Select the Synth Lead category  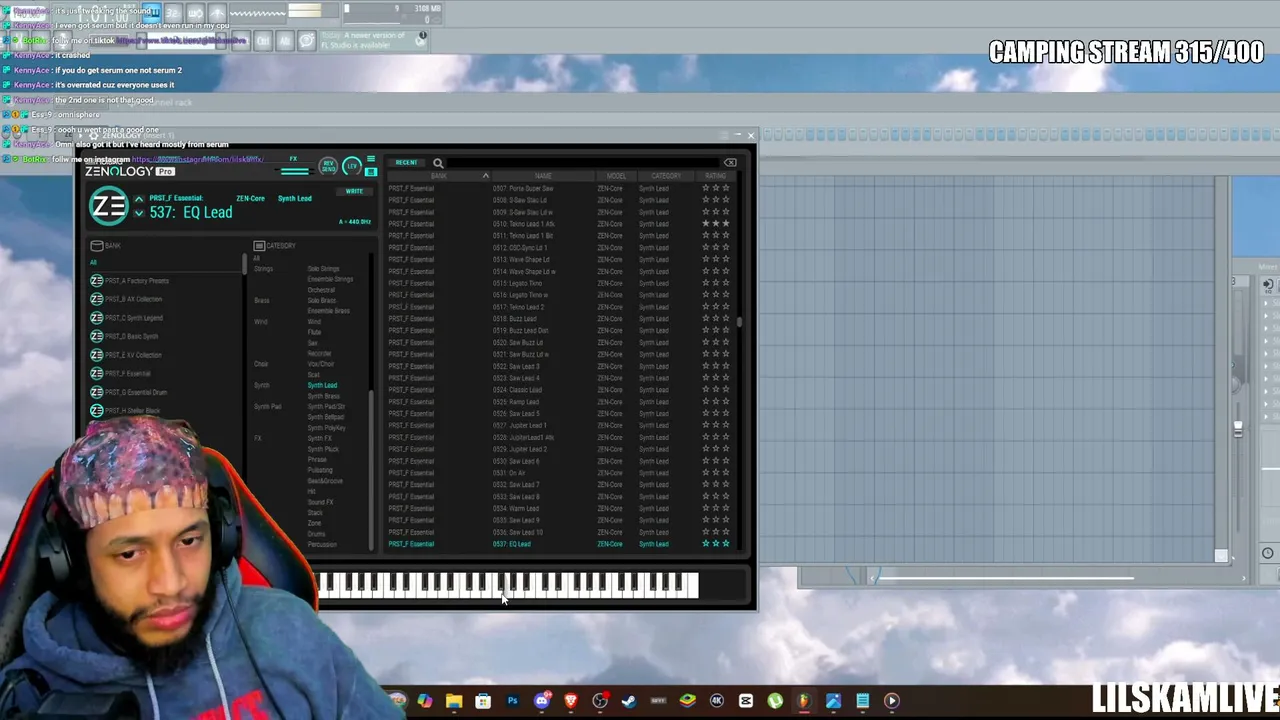322,385
